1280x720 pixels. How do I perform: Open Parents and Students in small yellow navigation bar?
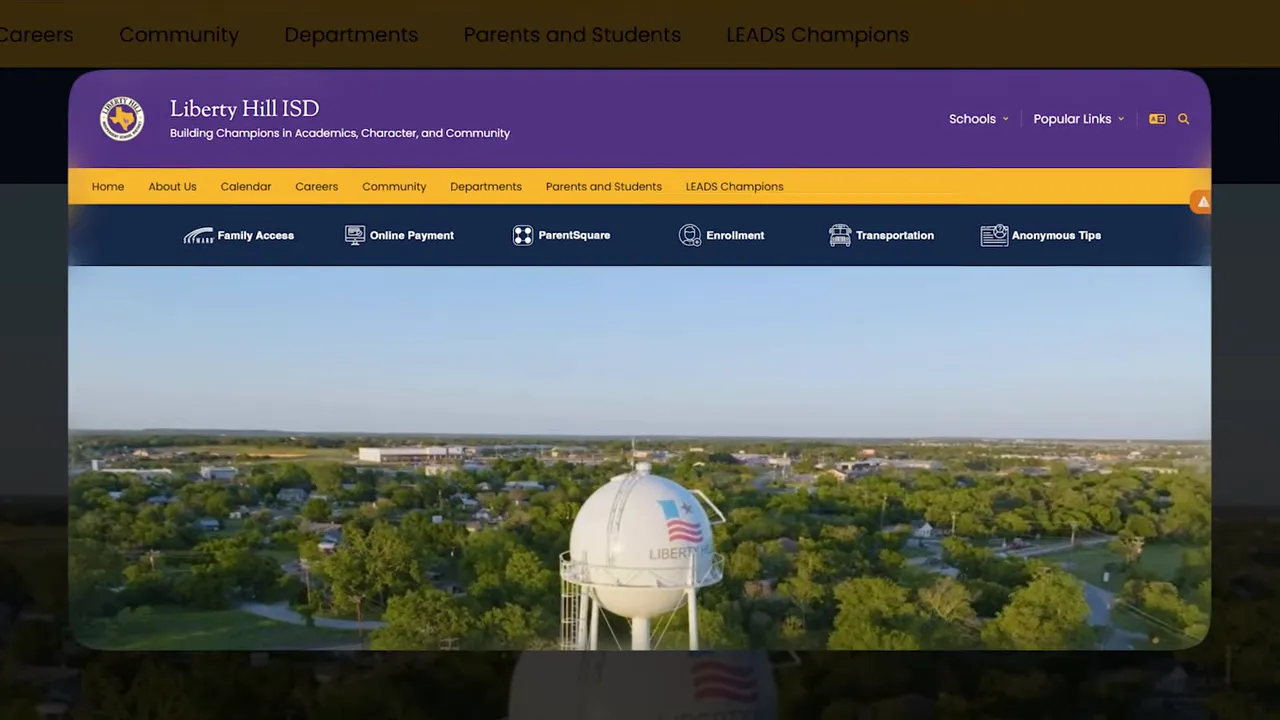coord(604,186)
